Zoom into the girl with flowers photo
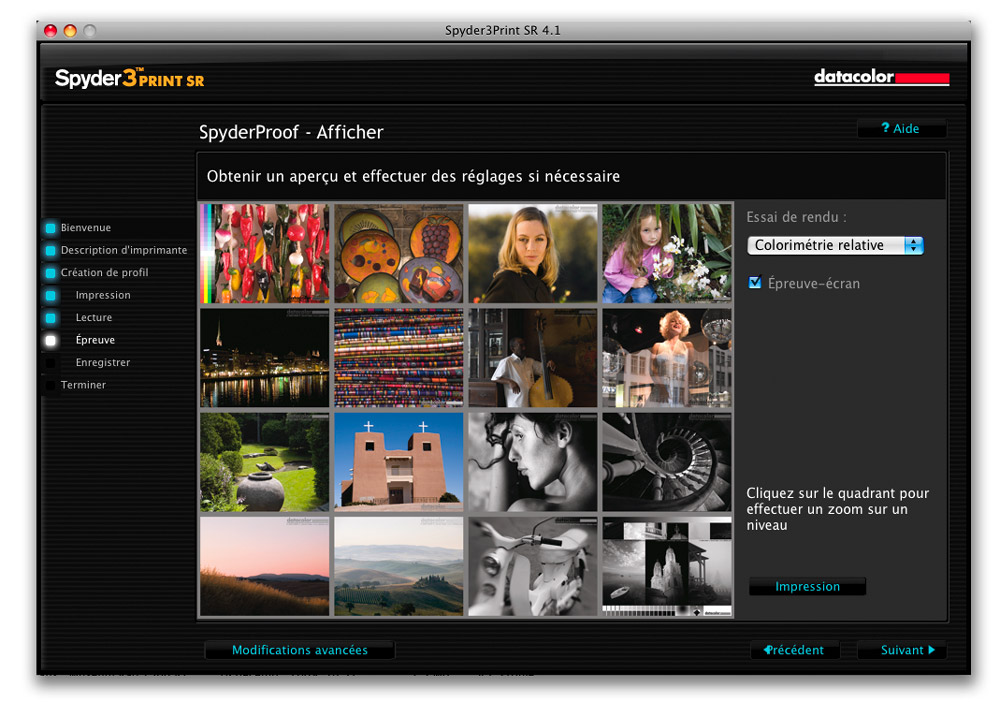This screenshot has width=1000, height=717. (x=667, y=253)
